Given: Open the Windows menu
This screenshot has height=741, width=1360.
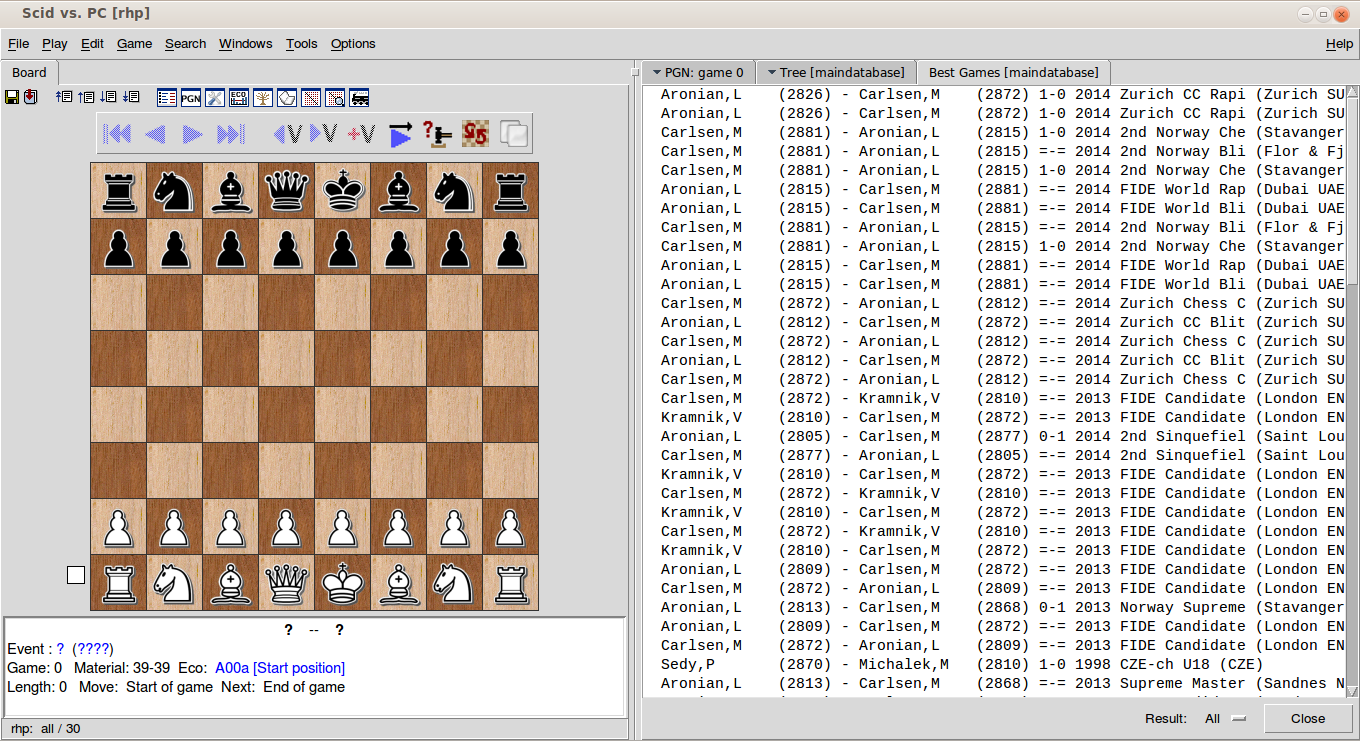Looking at the screenshot, I should [245, 43].
